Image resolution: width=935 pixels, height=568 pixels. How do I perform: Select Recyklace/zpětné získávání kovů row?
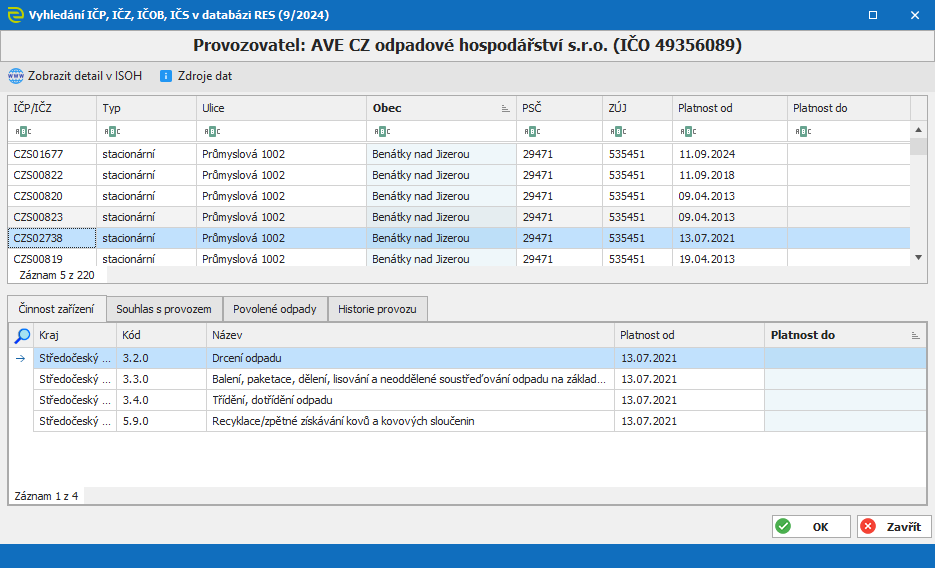pyautogui.click(x=479, y=421)
